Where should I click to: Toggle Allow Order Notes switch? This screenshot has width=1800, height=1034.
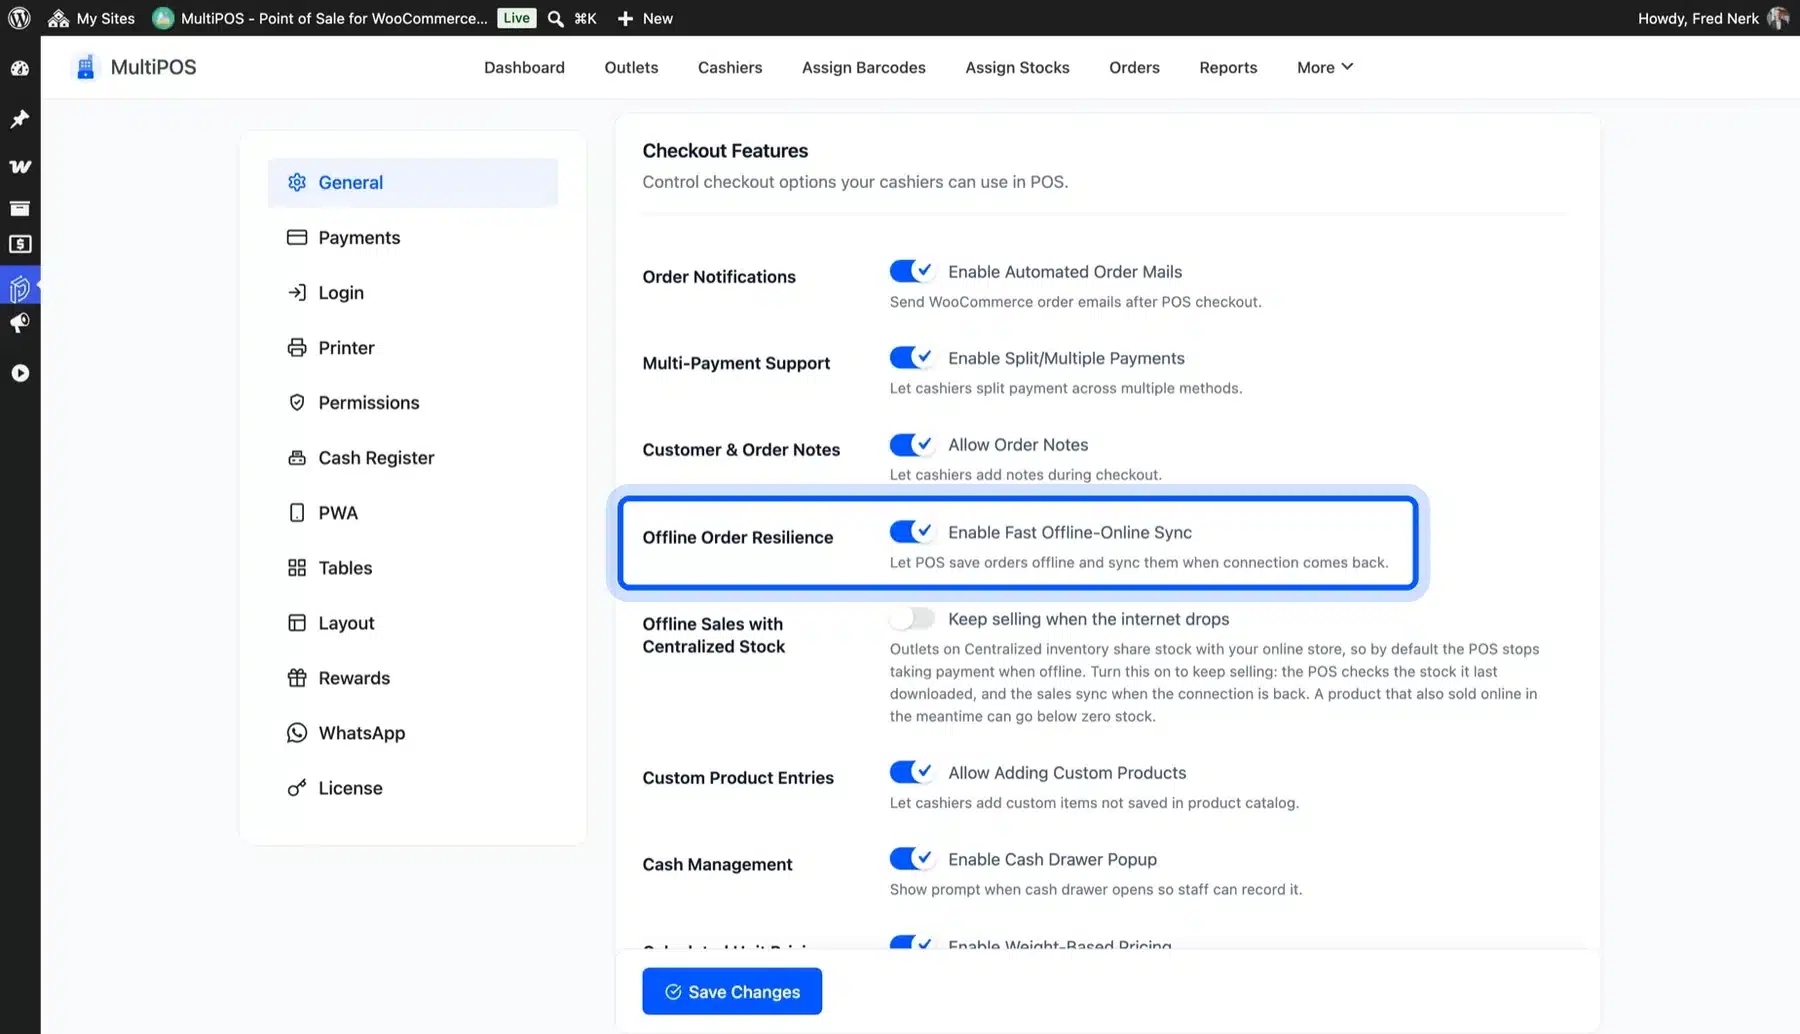point(911,444)
